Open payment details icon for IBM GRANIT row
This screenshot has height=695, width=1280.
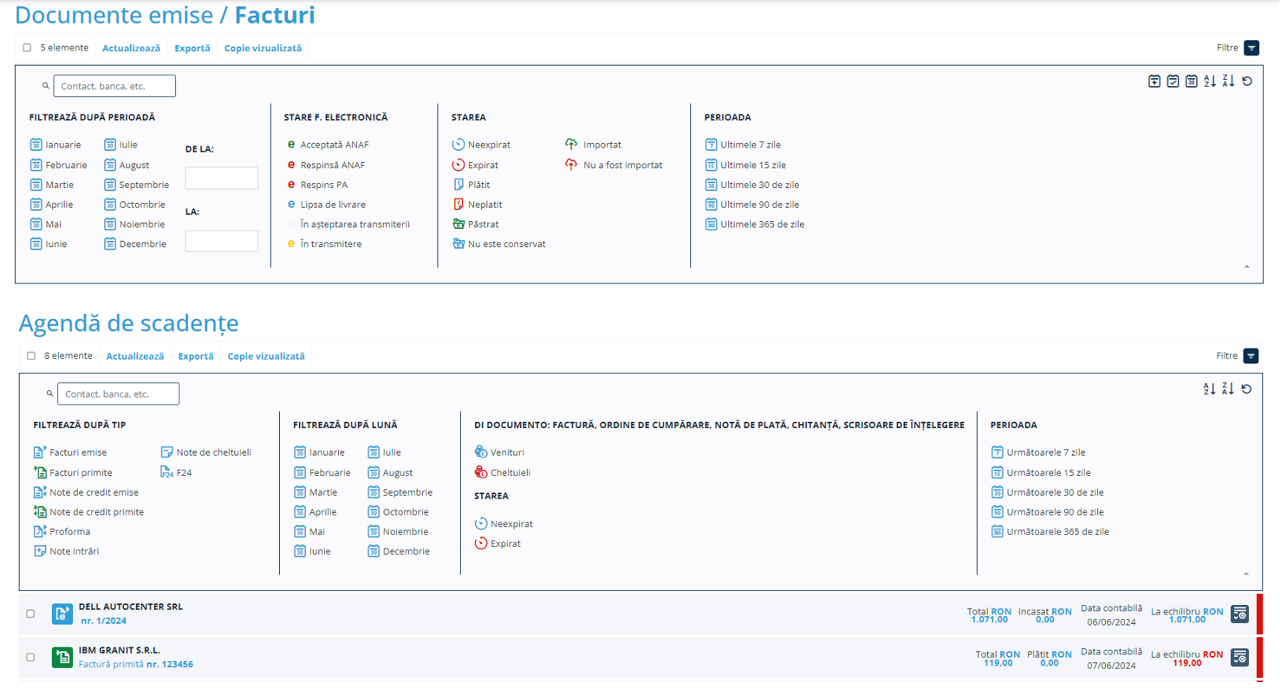tap(1240, 657)
